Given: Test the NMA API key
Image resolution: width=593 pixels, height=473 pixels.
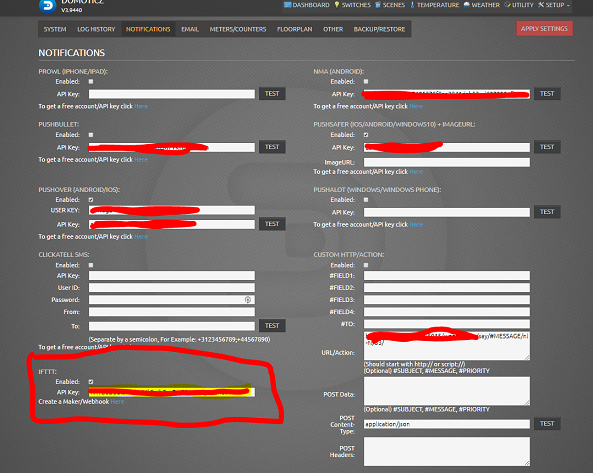Looking at the screenshot, I should click(x=547, y=94).
